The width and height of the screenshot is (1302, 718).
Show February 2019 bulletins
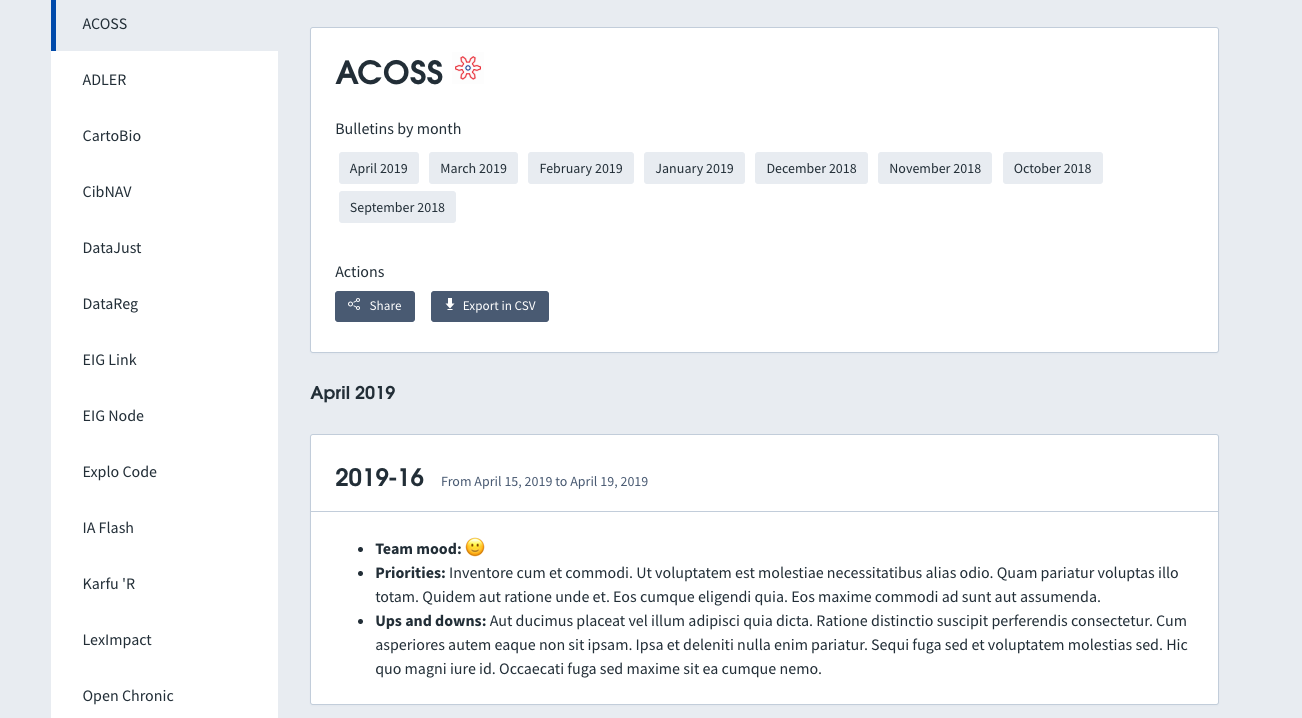click(580, 168)
